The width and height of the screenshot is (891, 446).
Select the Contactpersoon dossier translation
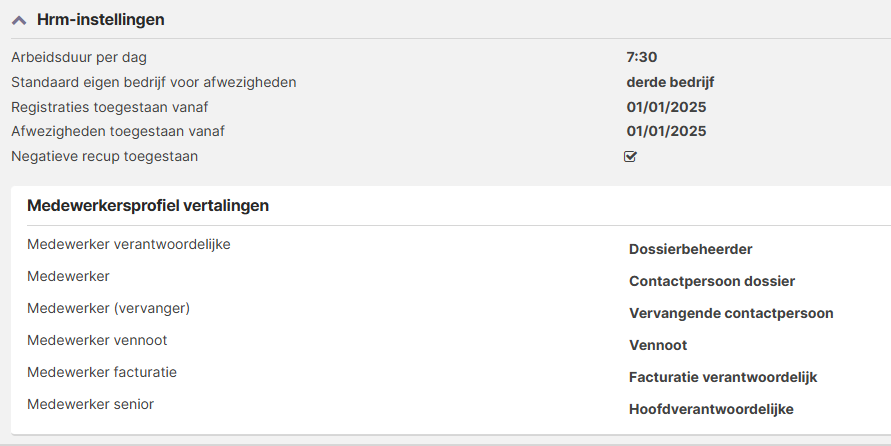[711, 281]
